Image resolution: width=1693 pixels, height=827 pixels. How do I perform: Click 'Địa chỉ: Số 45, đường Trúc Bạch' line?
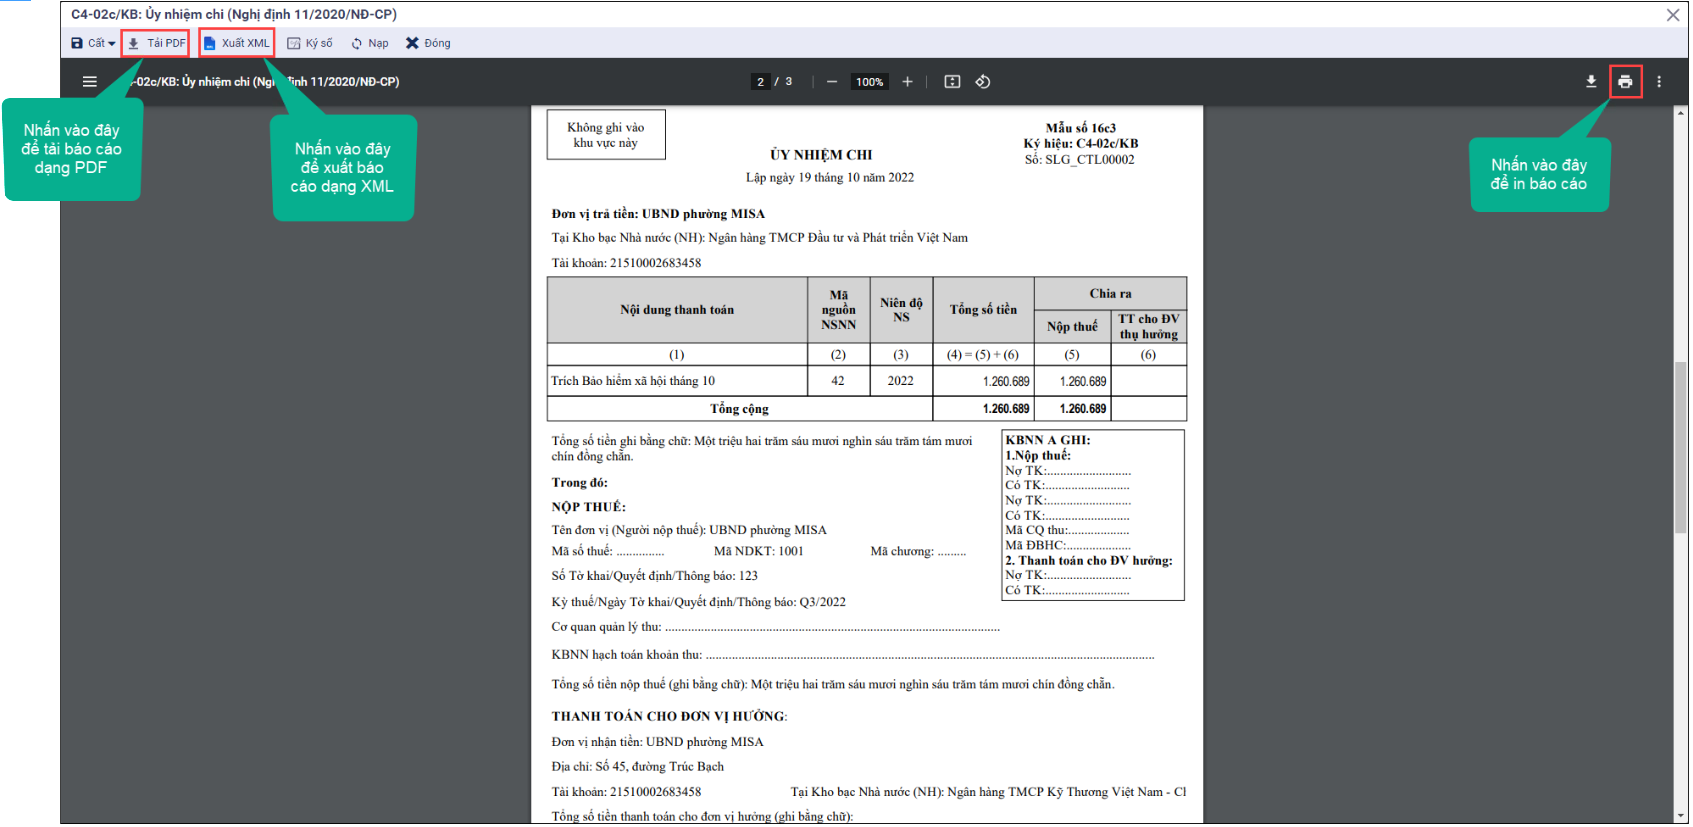tap(638, 767)
